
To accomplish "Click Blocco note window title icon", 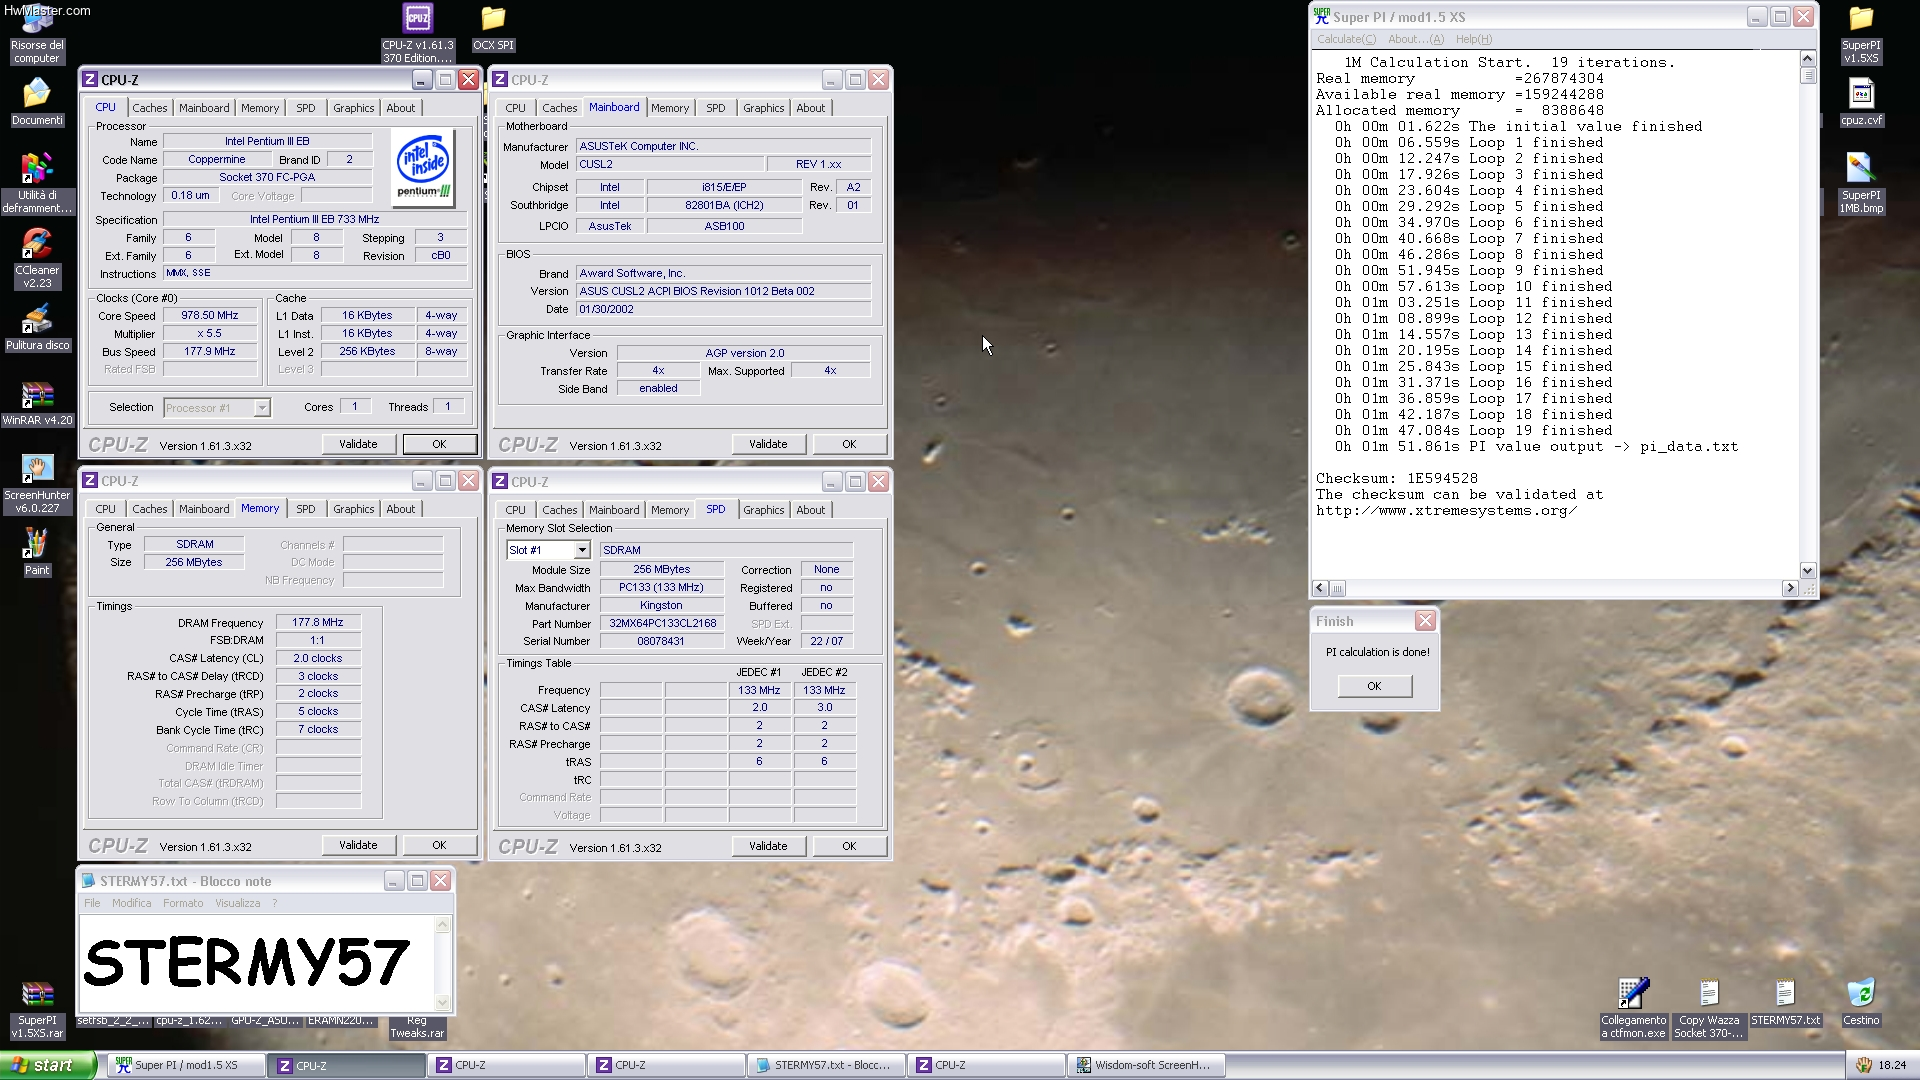I will point(88,881).
